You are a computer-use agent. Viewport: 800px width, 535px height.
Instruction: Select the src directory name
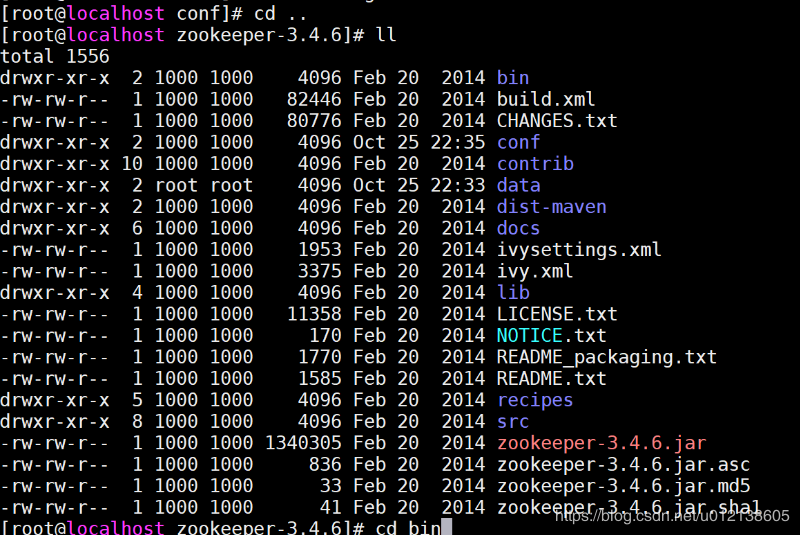513,421
